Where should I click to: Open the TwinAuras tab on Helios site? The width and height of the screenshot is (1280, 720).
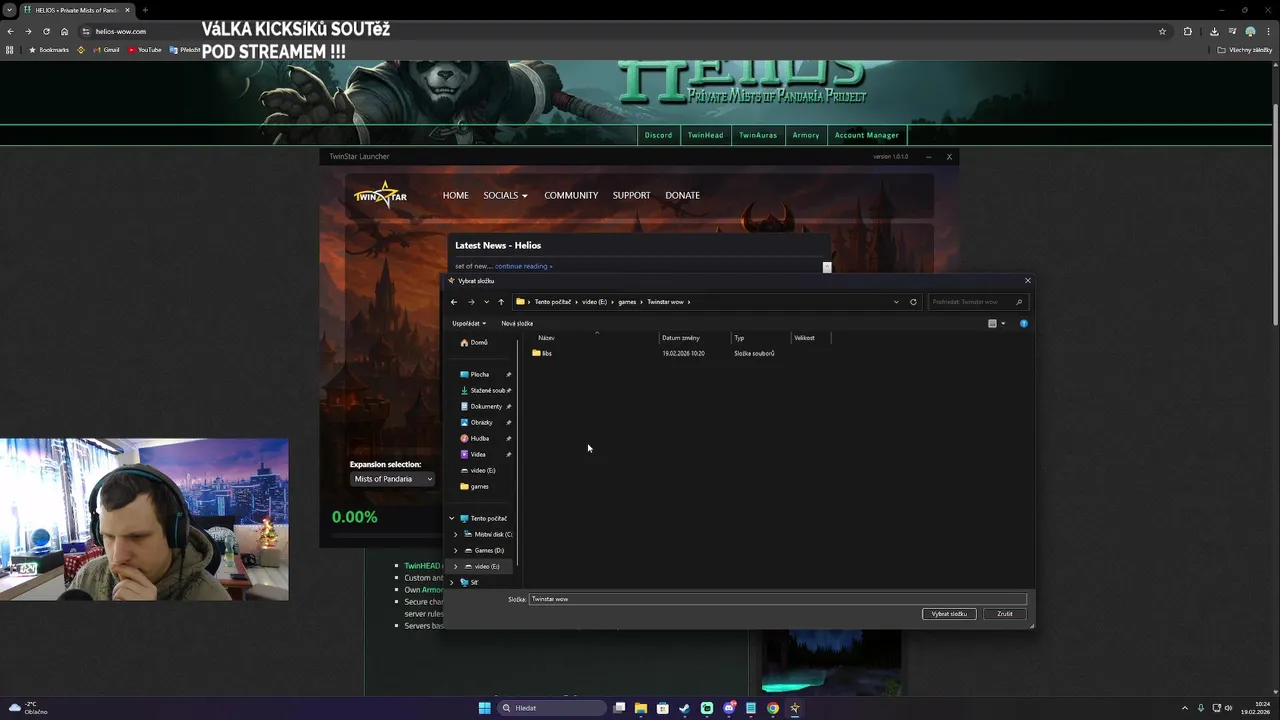point(758,135)
